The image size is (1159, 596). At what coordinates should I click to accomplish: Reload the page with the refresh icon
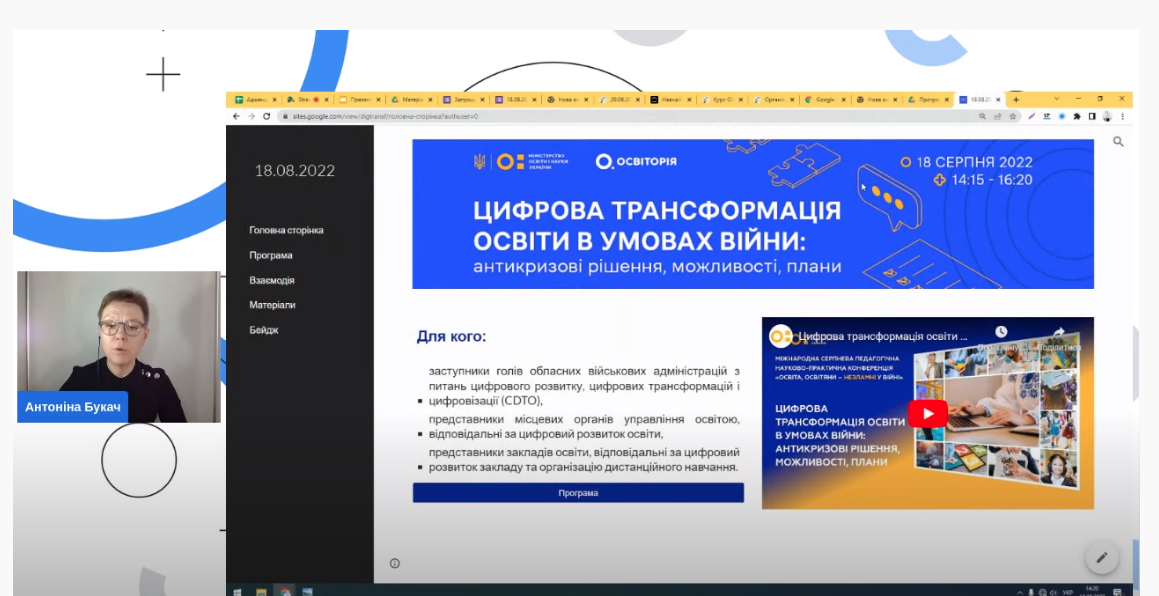(x=266, y=116)
